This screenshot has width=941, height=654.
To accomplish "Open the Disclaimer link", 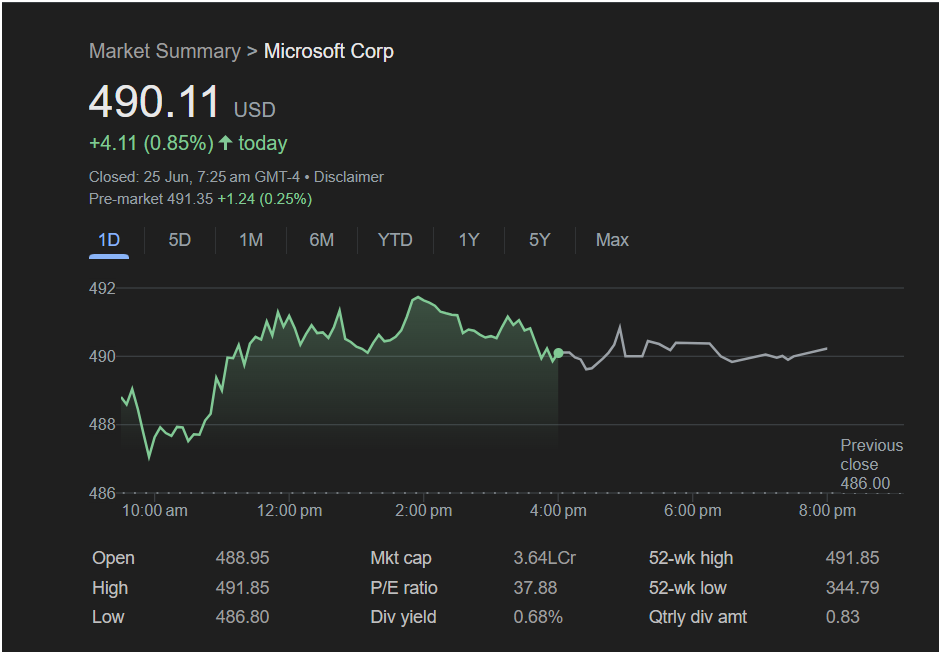I will [x=349, y=177].
